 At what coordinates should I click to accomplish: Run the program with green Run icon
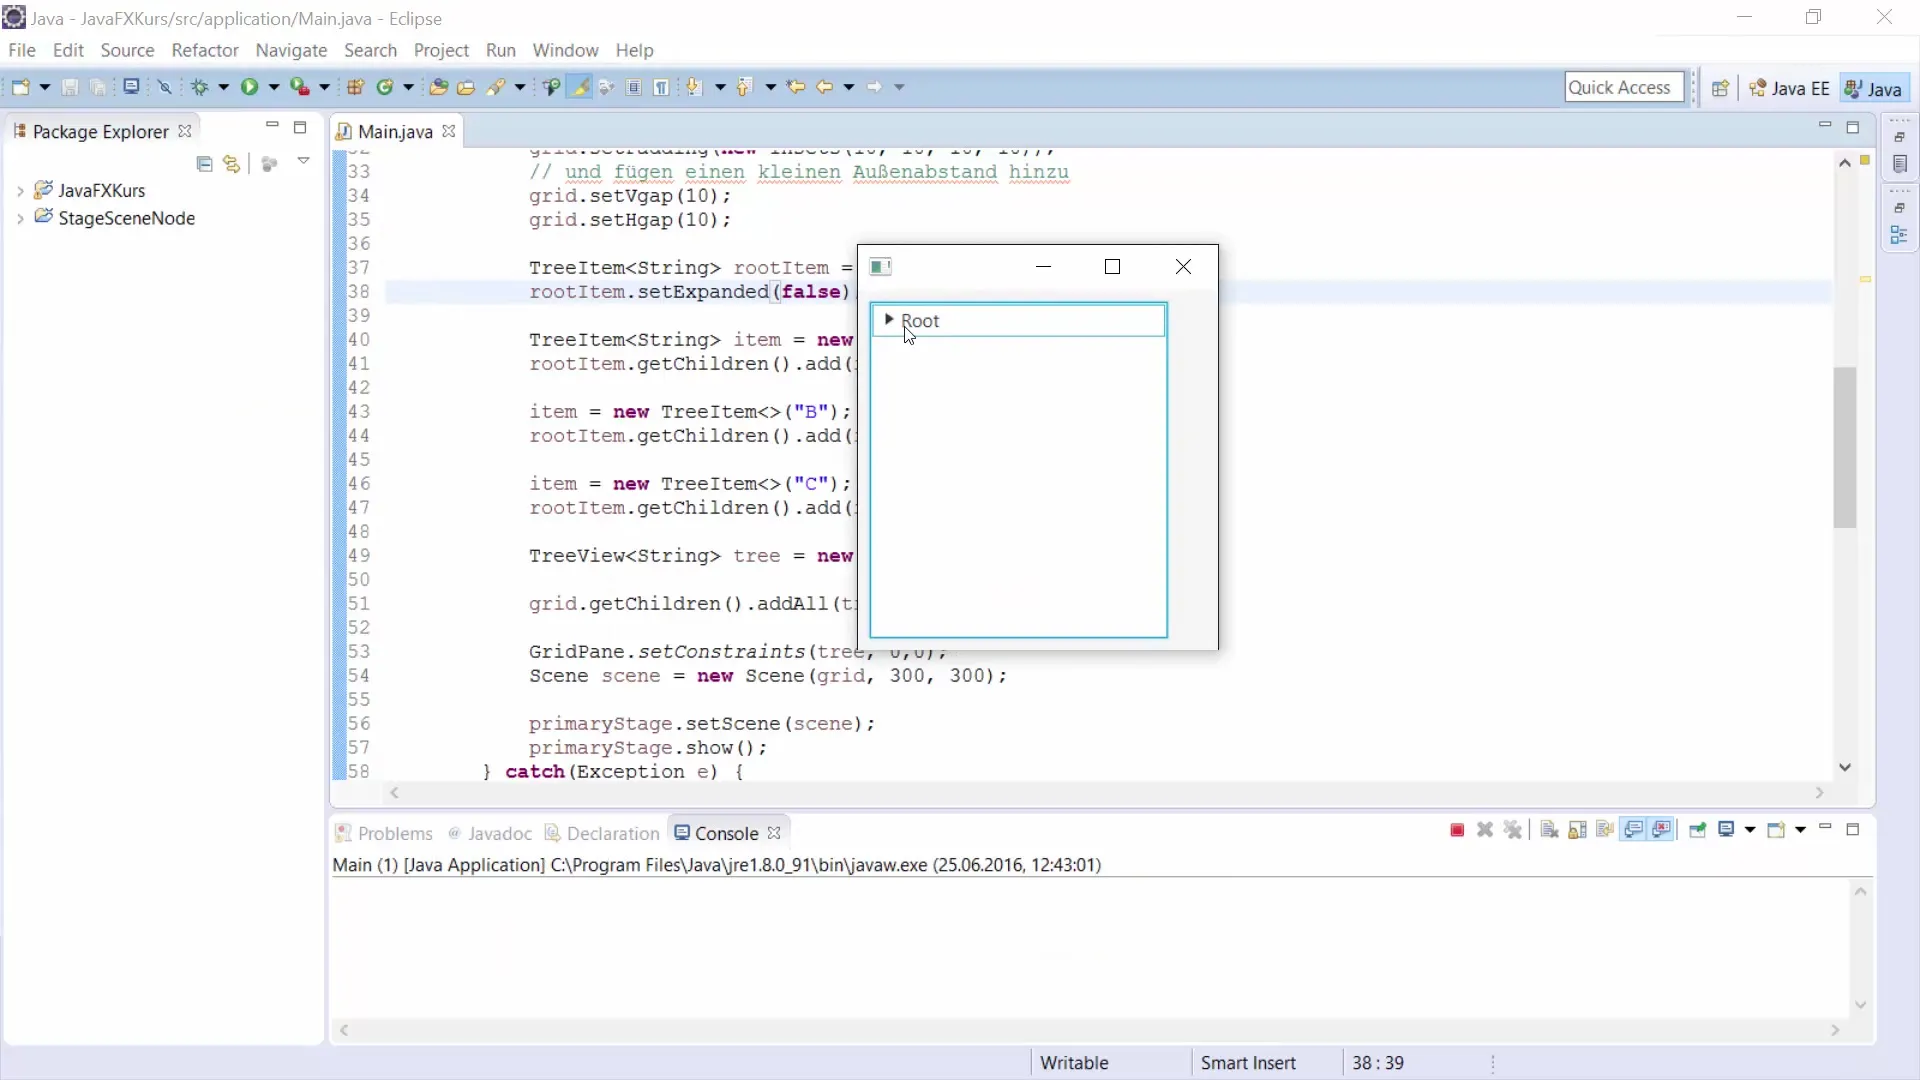point(249,87)
